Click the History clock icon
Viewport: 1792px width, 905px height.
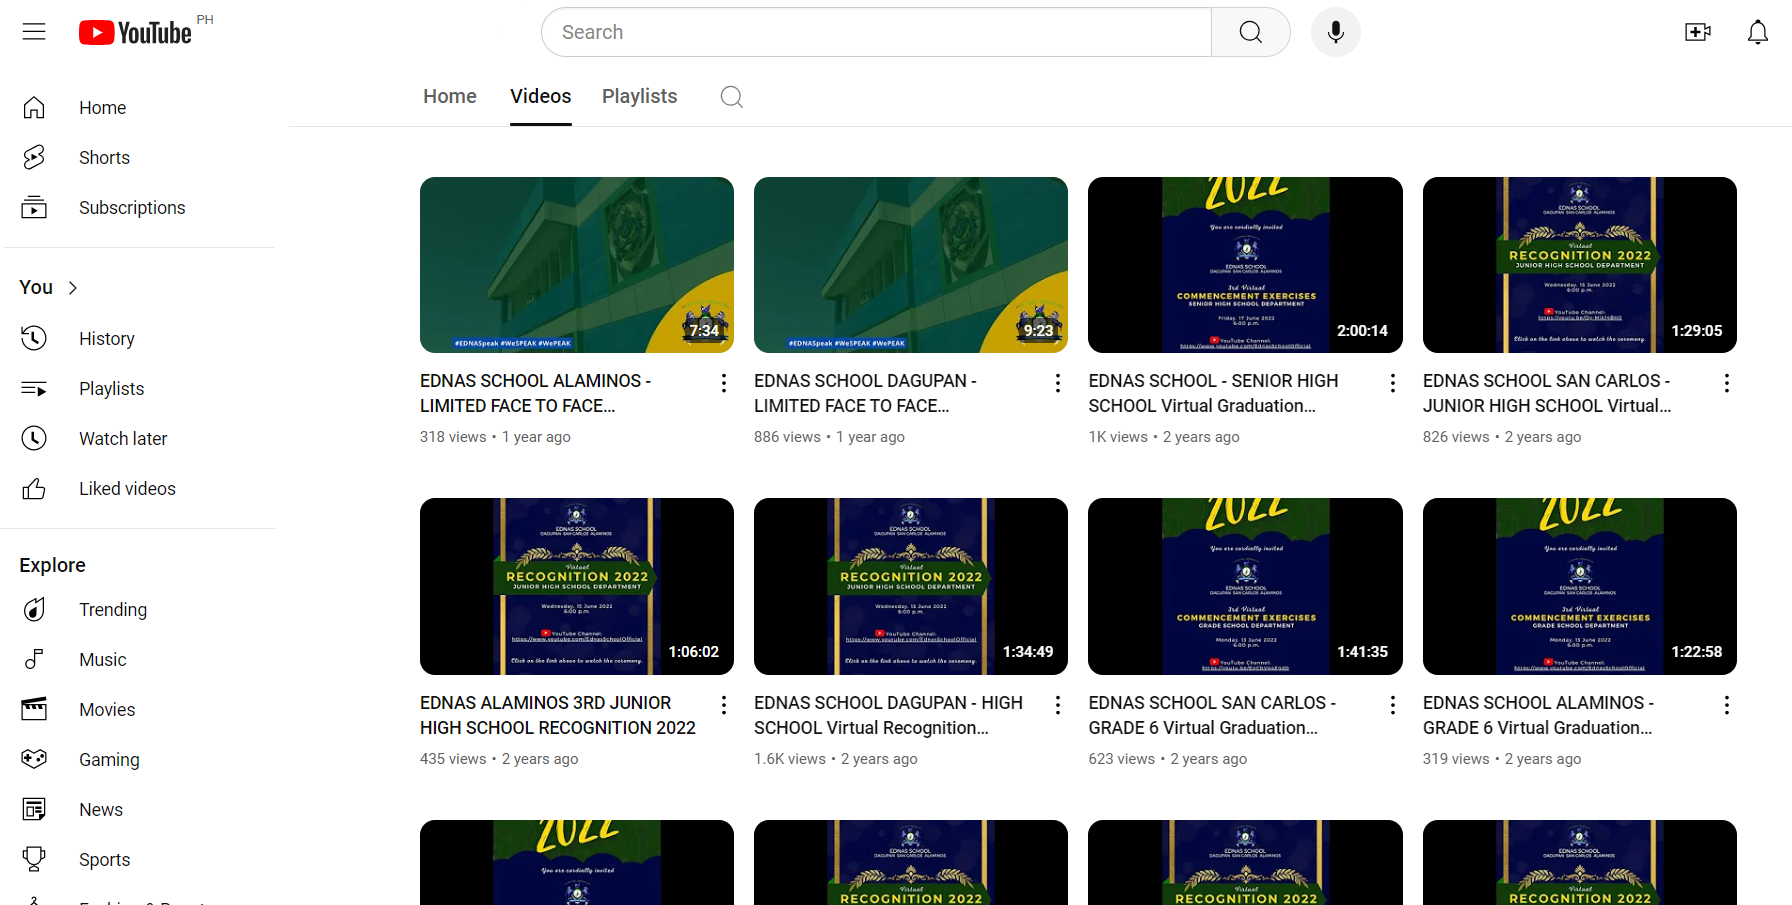34,339
